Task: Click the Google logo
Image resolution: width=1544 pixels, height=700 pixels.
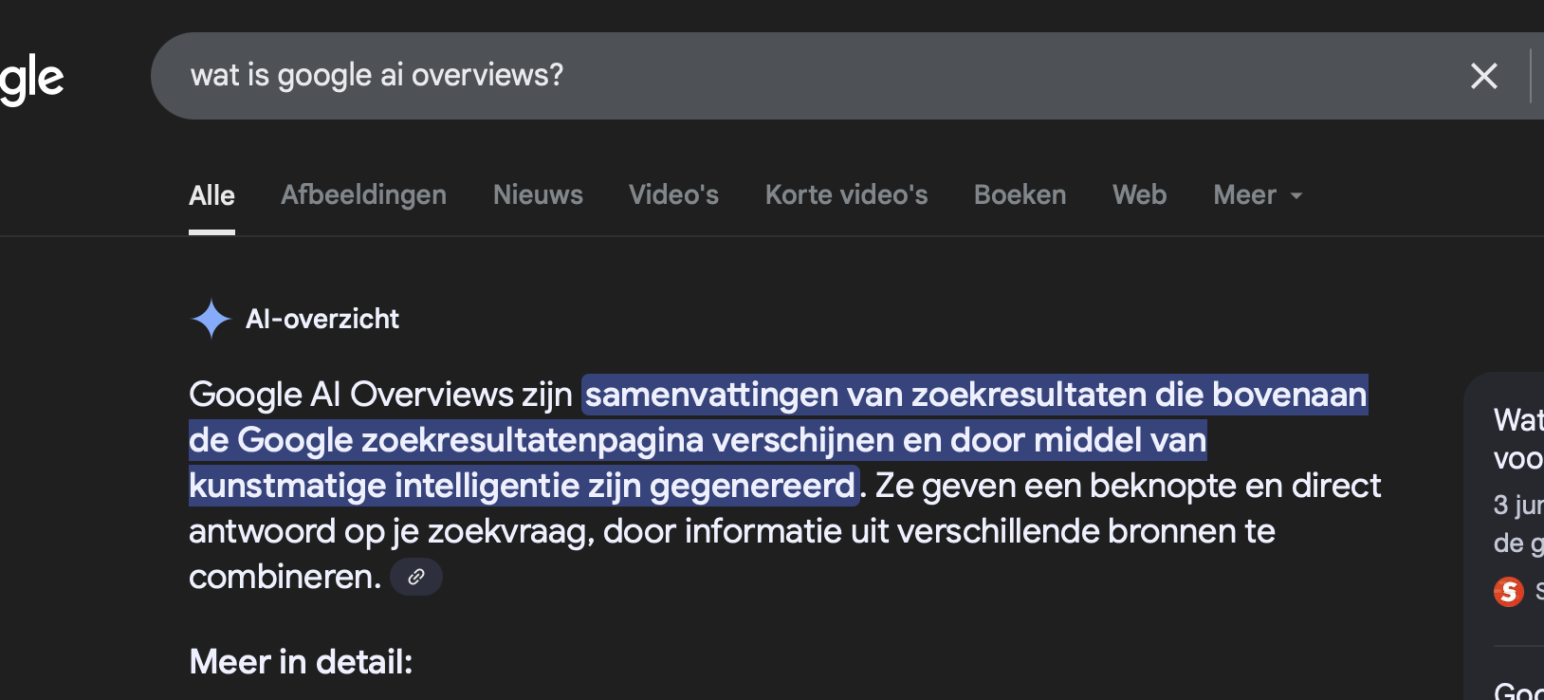Action: pos(32,80)
